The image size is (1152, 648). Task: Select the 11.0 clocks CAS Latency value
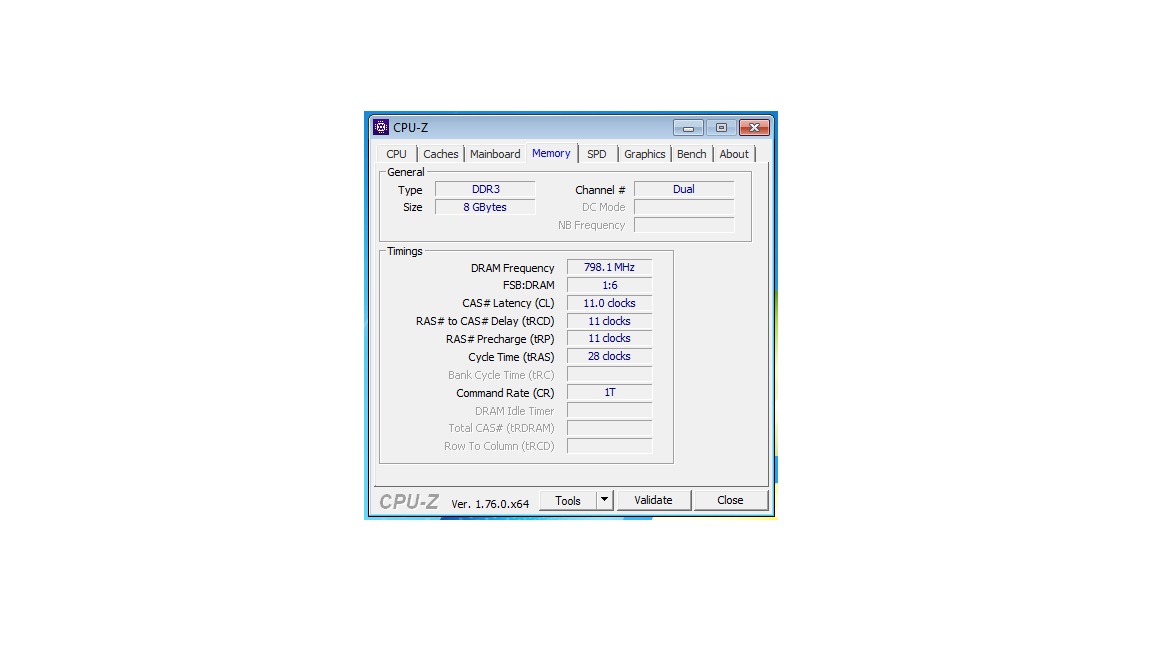[609, 303]
